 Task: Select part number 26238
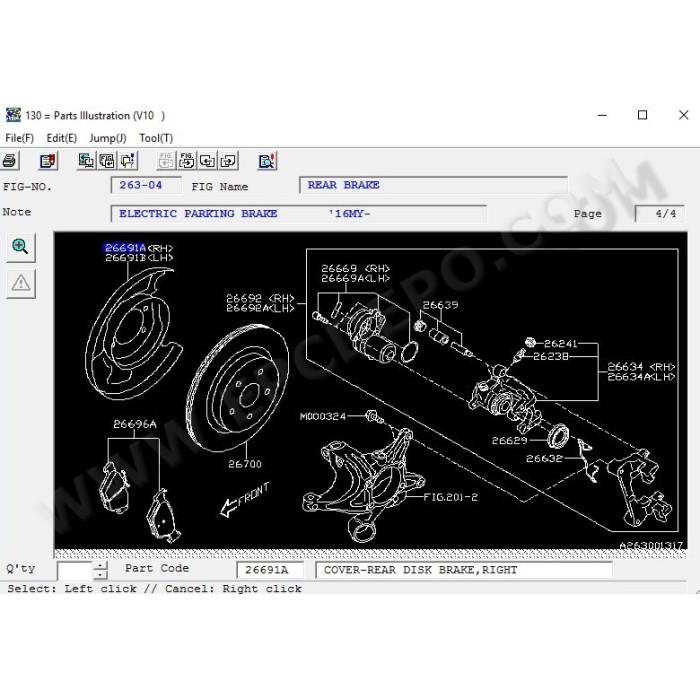(x=550, y=356)
